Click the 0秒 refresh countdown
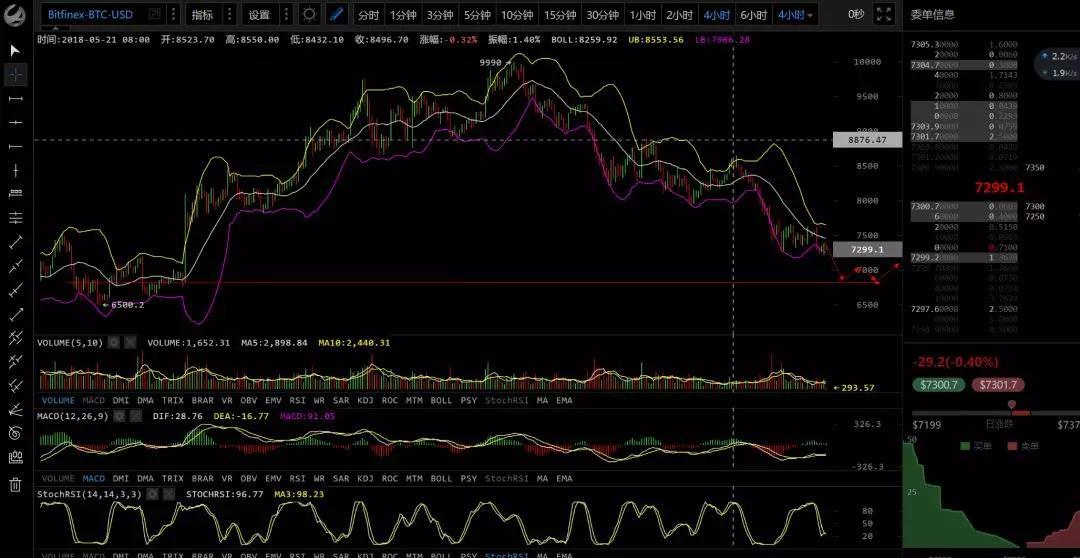 tap(856, 14)
